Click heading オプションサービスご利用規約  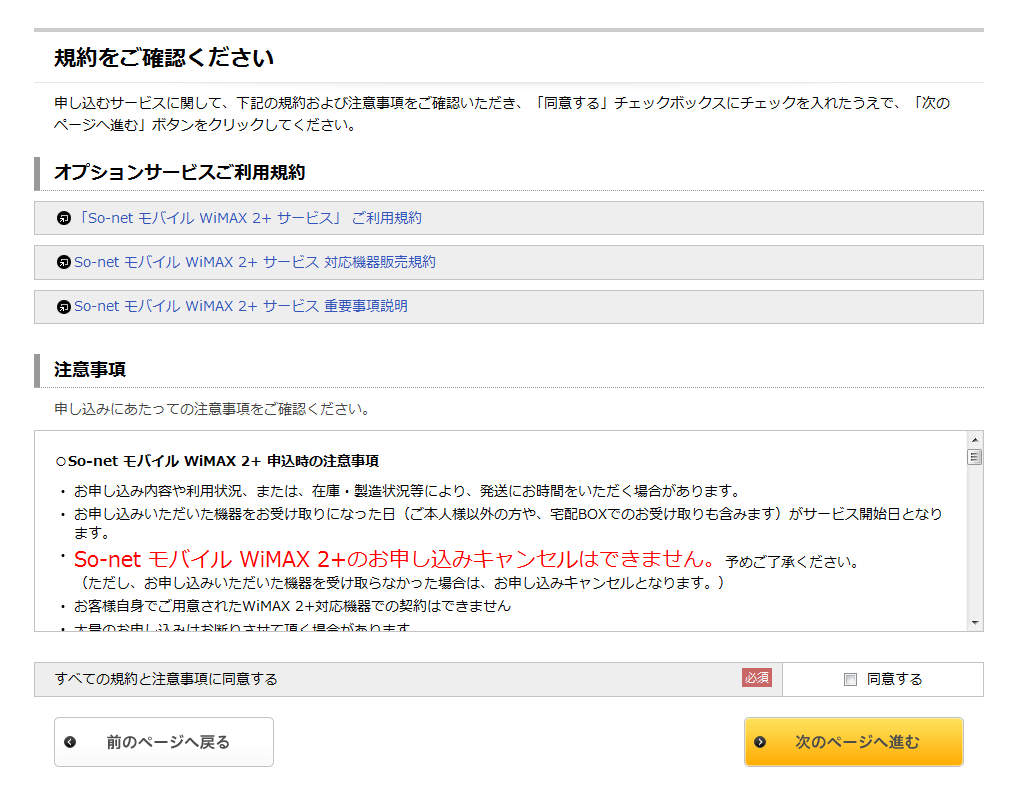[180, 172]
